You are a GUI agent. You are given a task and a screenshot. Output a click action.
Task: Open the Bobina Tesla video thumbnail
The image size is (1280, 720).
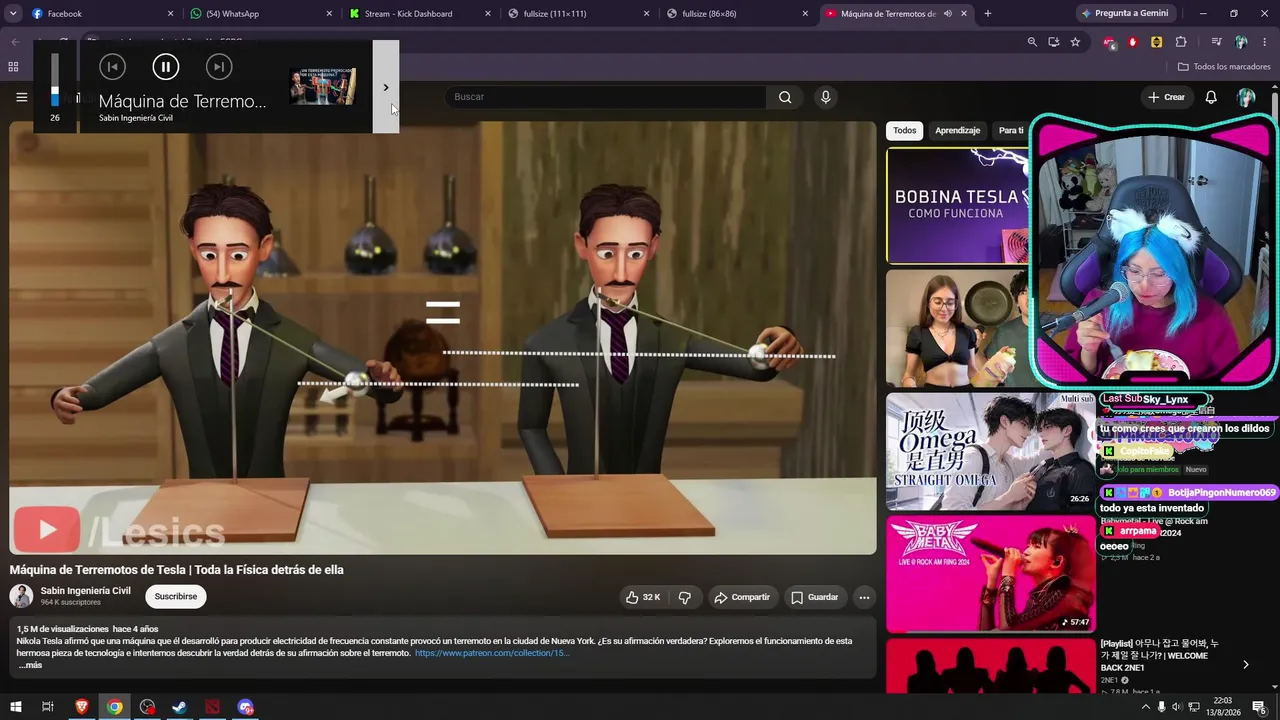coord(957,206)
